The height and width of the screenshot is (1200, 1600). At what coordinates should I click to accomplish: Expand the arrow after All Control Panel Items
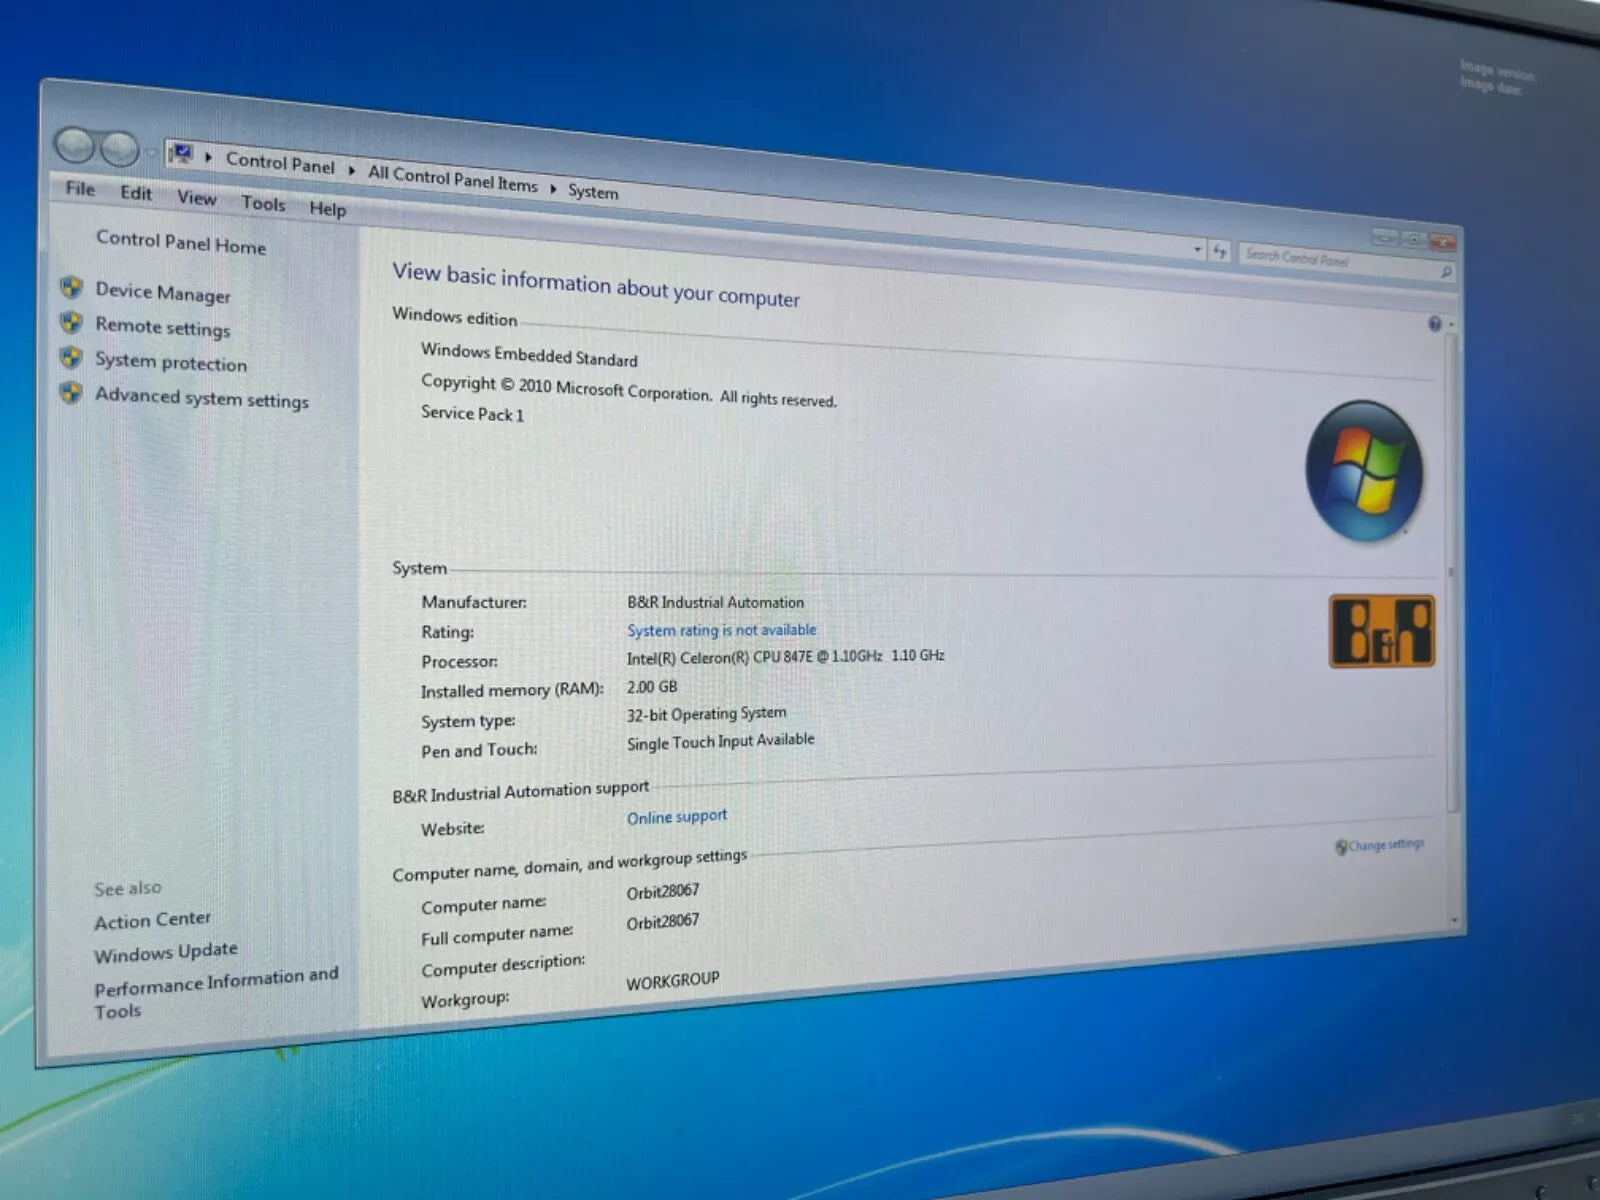(x=553, y=188)
